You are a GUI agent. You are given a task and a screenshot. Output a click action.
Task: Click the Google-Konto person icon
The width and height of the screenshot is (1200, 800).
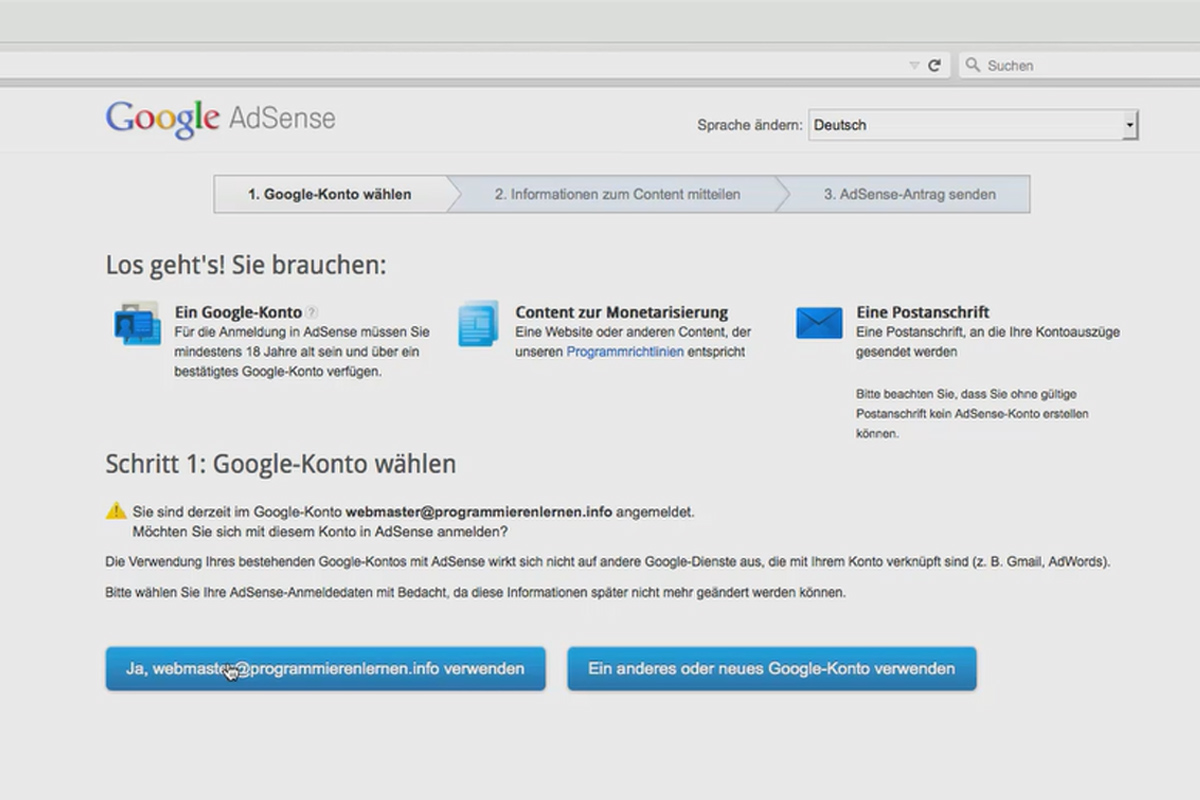point(137,324)
